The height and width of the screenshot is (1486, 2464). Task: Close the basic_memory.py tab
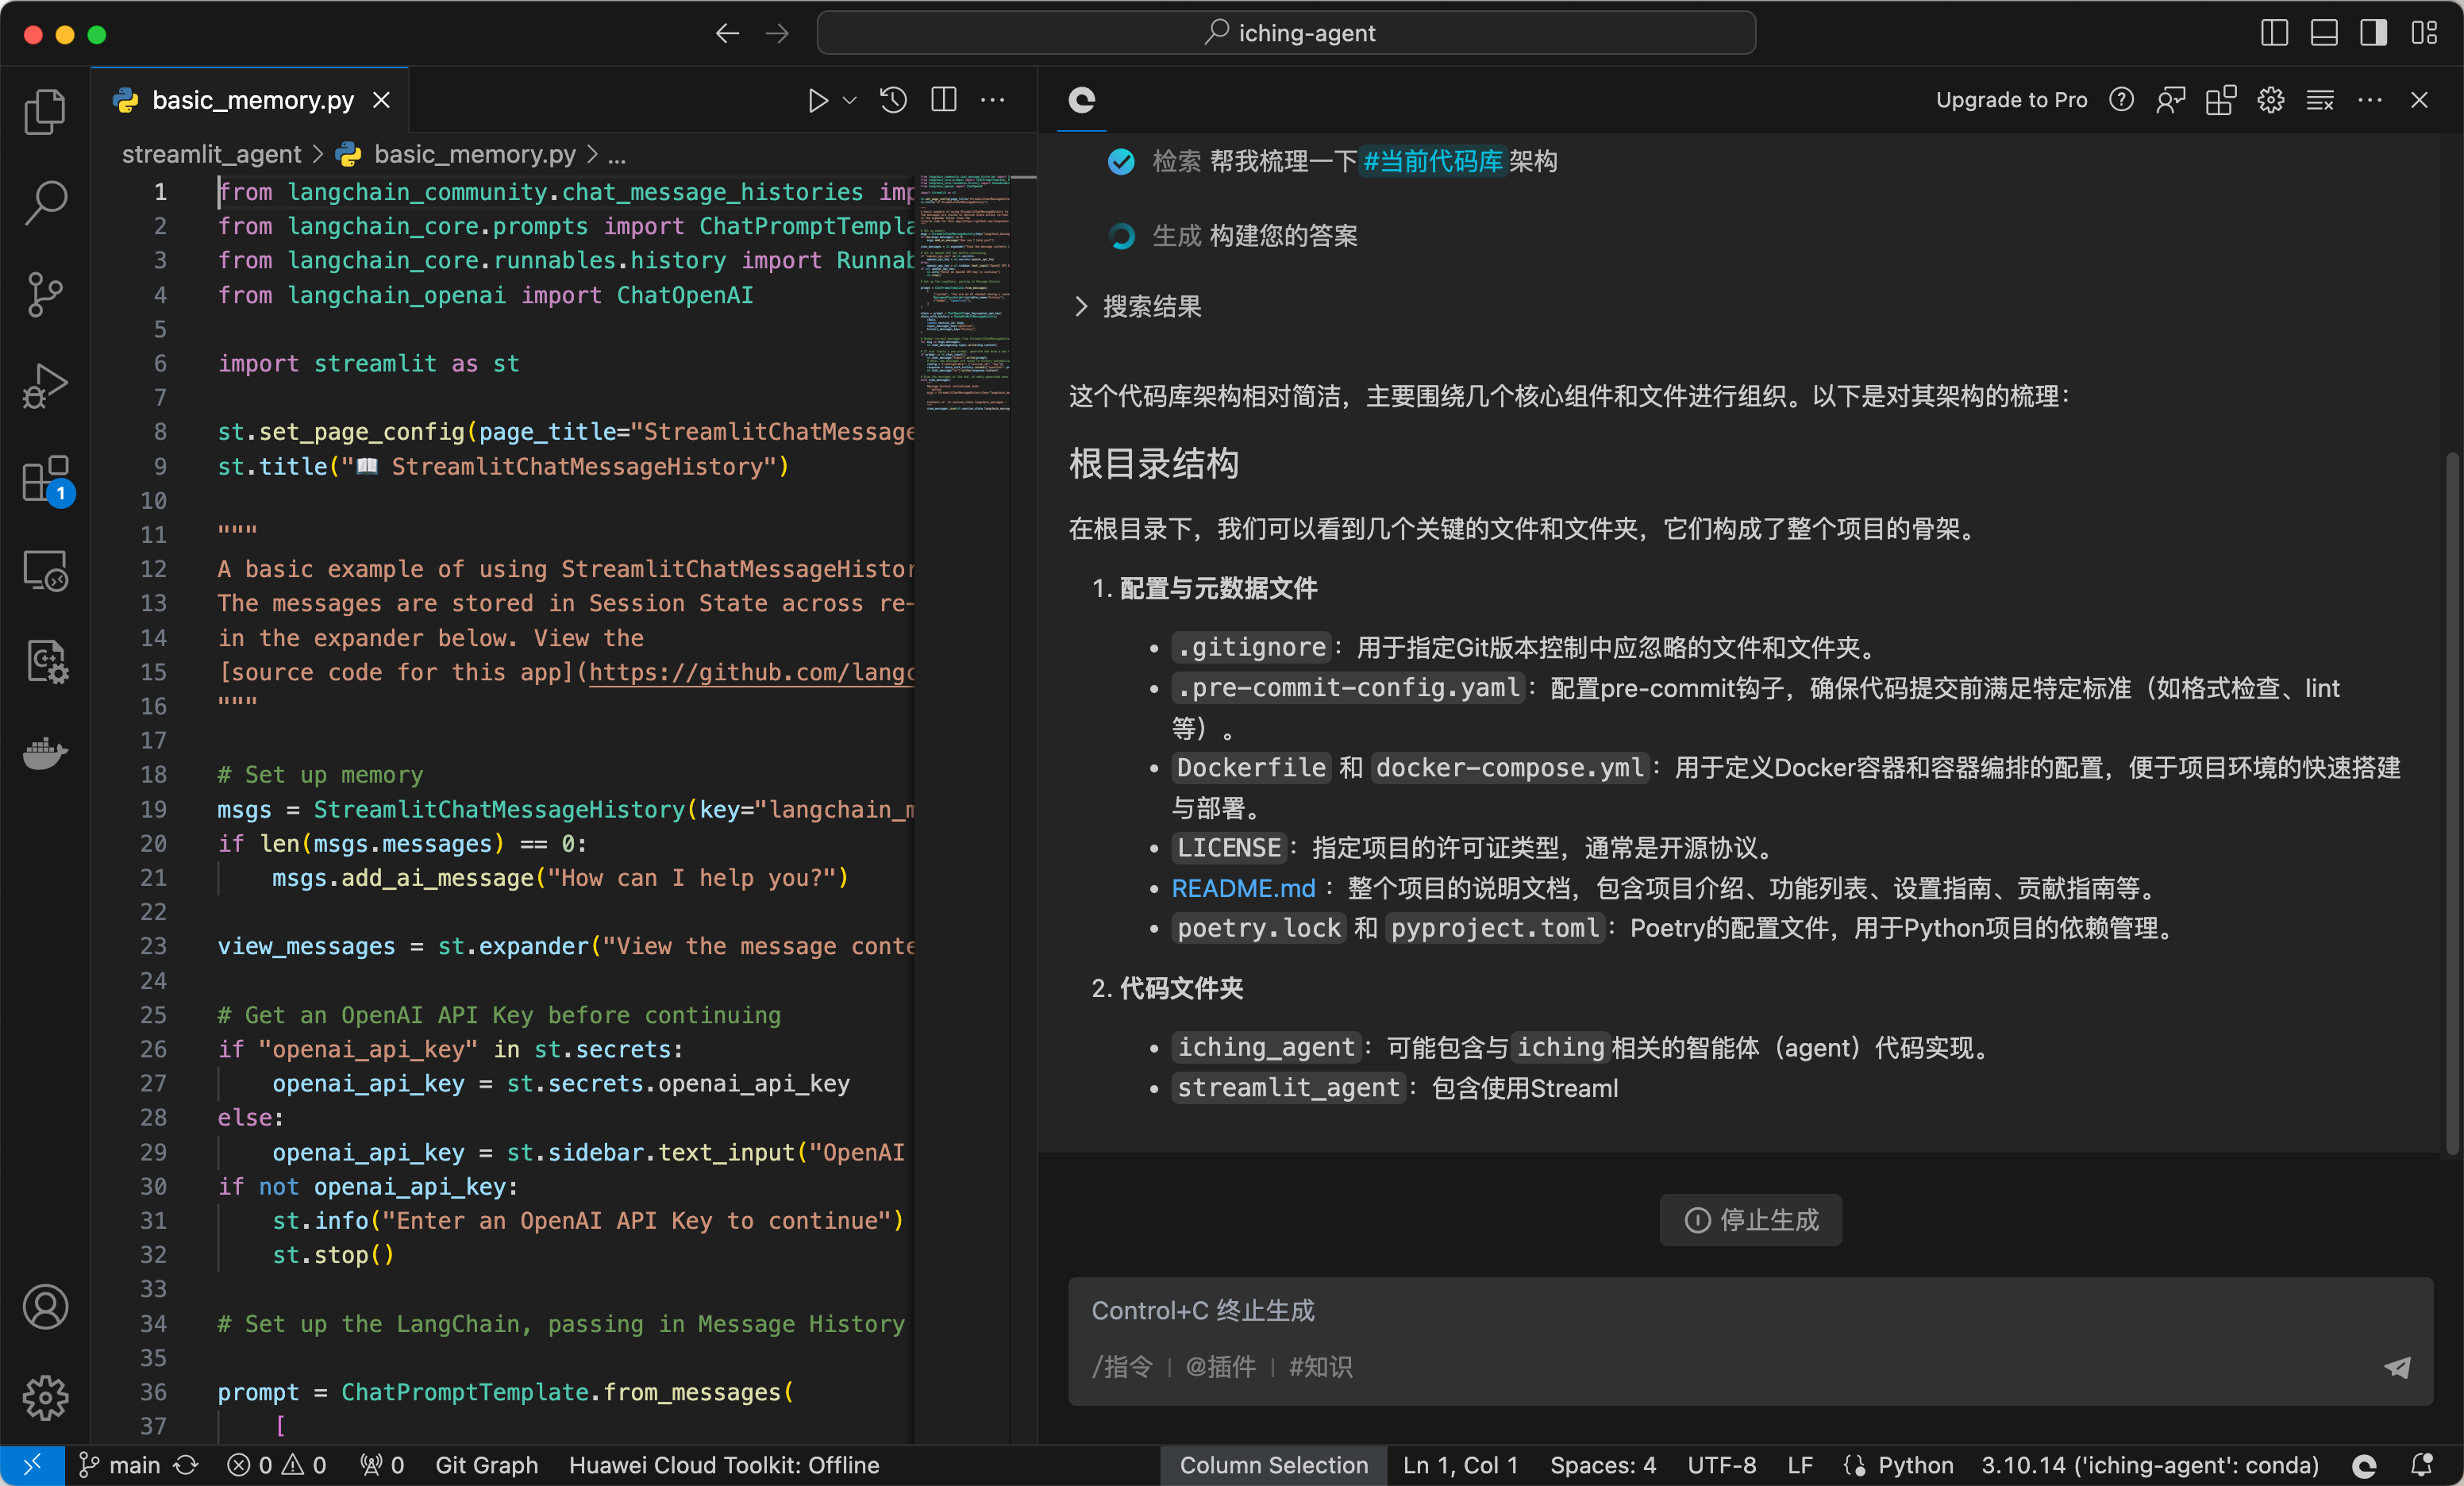(381, 100)
